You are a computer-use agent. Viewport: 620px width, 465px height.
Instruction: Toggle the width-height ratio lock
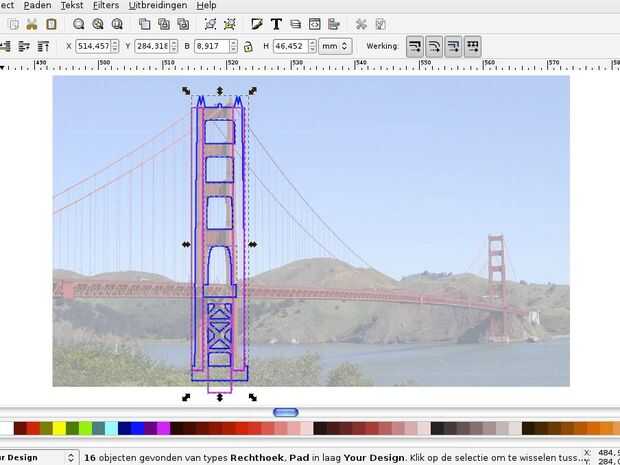[248, 47]
